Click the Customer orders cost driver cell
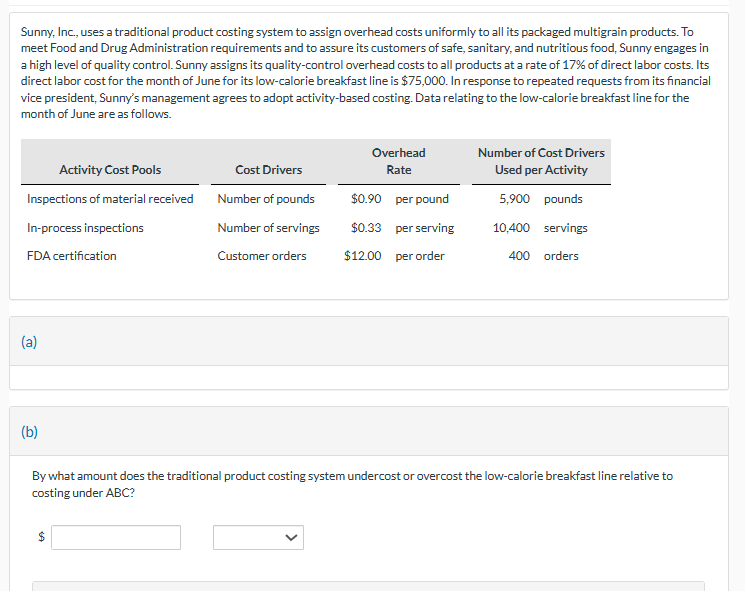This screenshot has width=745, height=591. [x=262, y=256]
